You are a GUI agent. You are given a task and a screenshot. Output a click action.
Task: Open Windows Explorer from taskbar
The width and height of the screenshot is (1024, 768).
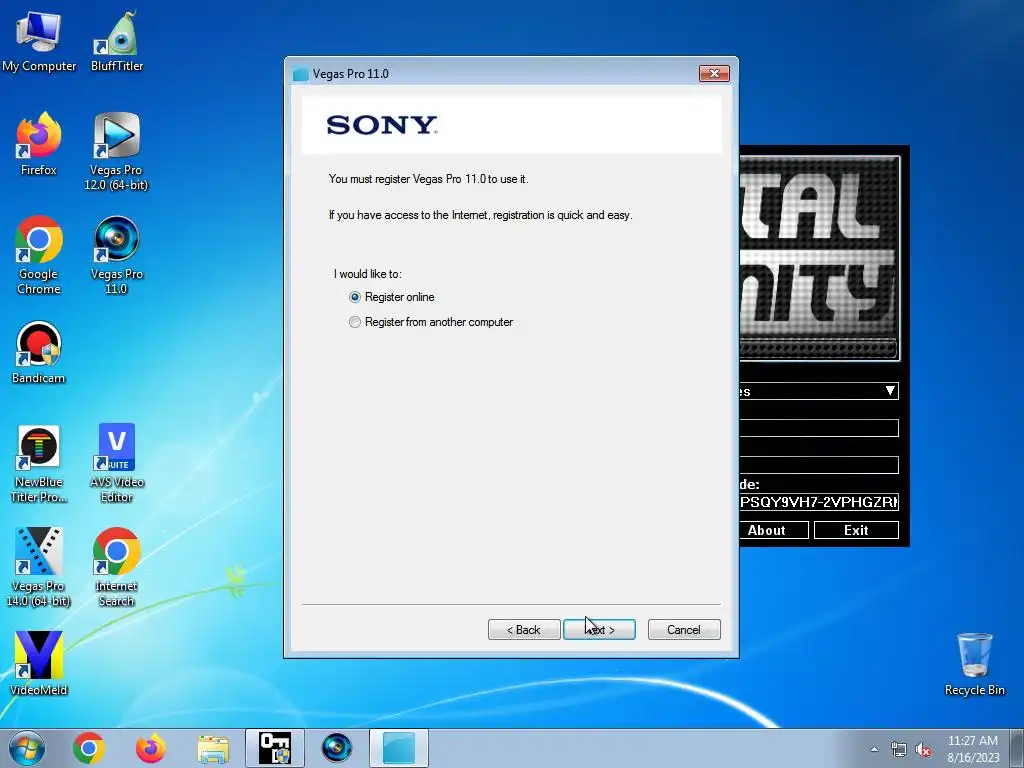tap(213, 748)
